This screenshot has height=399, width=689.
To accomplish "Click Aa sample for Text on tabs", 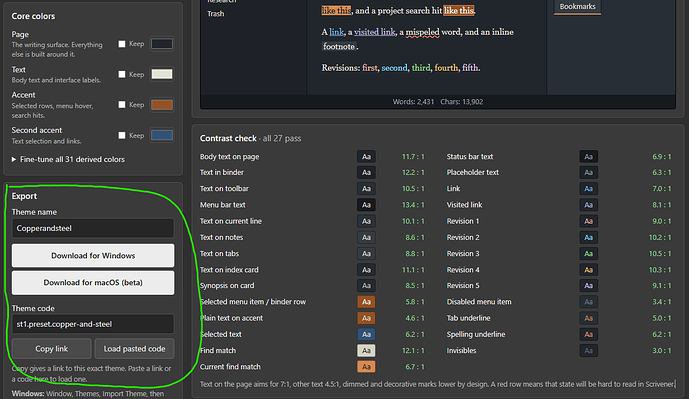I will [366, 254].
